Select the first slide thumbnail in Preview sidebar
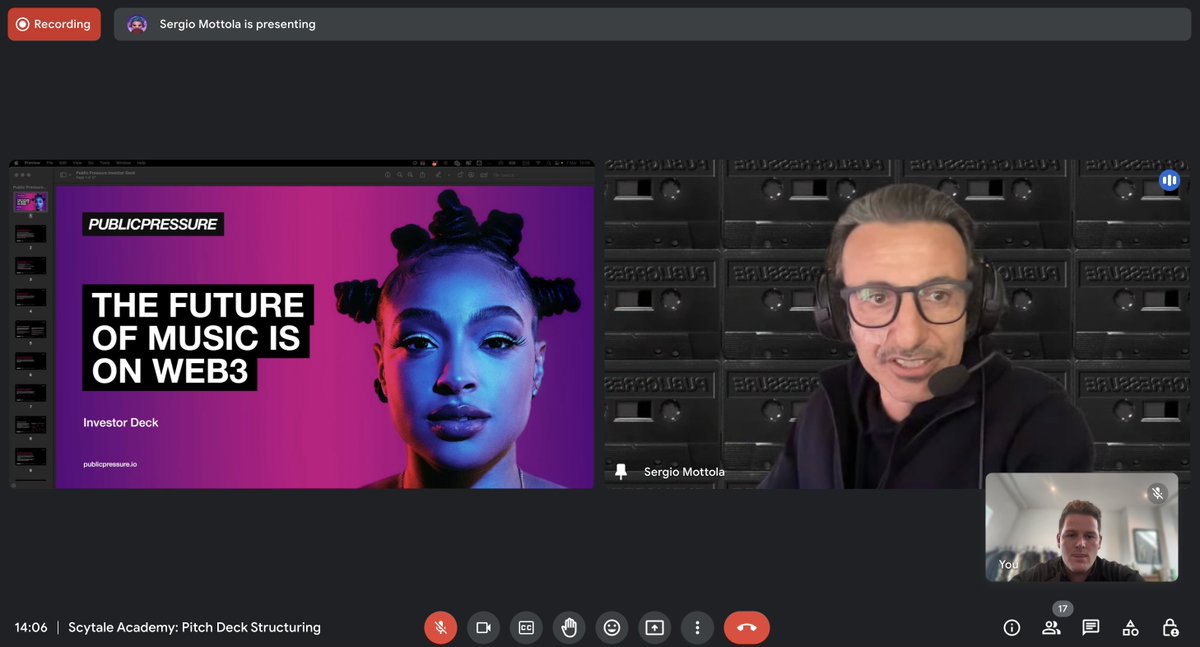The height and width of the screenshot is (647, 1200). (x=29, y=200)
